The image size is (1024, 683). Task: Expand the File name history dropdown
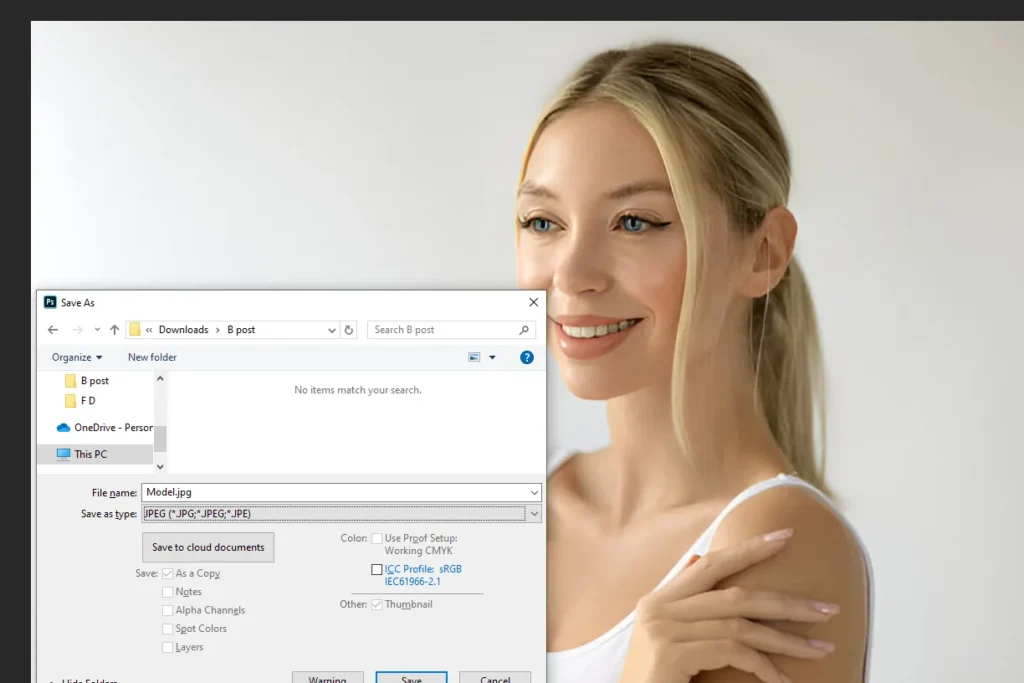(534, 492)
